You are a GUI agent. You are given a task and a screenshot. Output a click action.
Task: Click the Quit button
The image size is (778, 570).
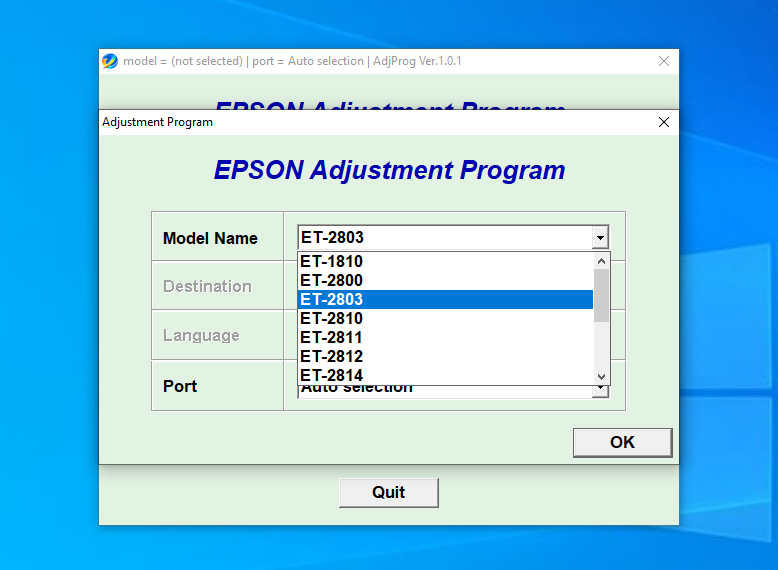(389, 492)
